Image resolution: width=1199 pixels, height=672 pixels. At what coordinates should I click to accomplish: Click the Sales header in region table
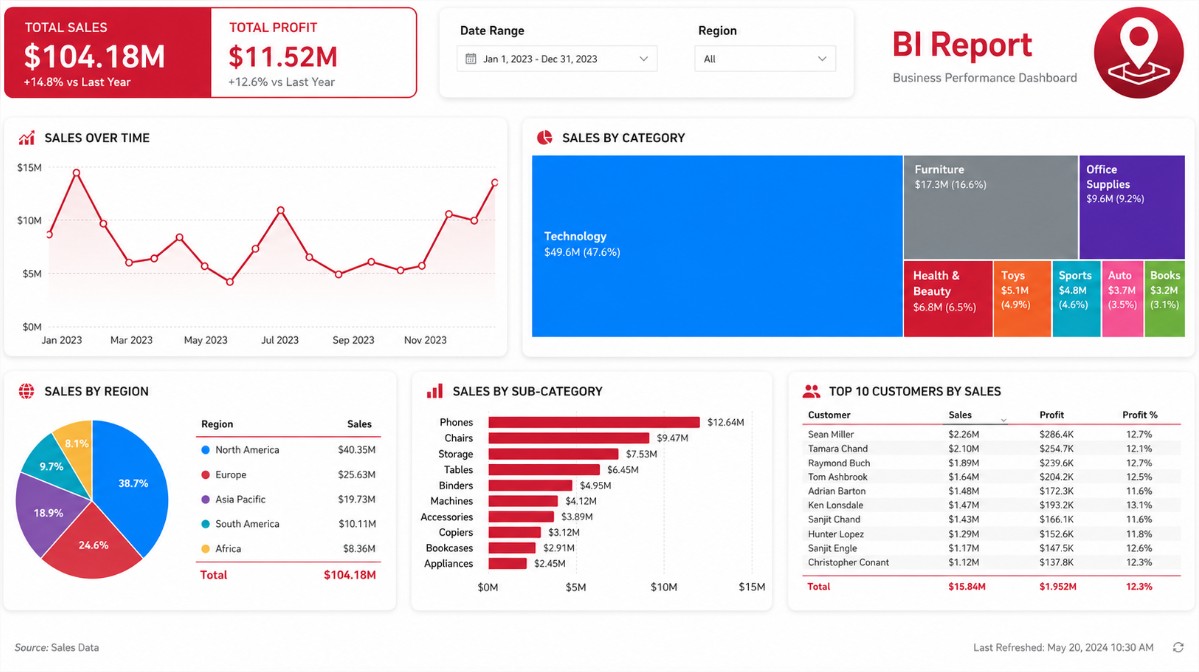pos(359,424)
